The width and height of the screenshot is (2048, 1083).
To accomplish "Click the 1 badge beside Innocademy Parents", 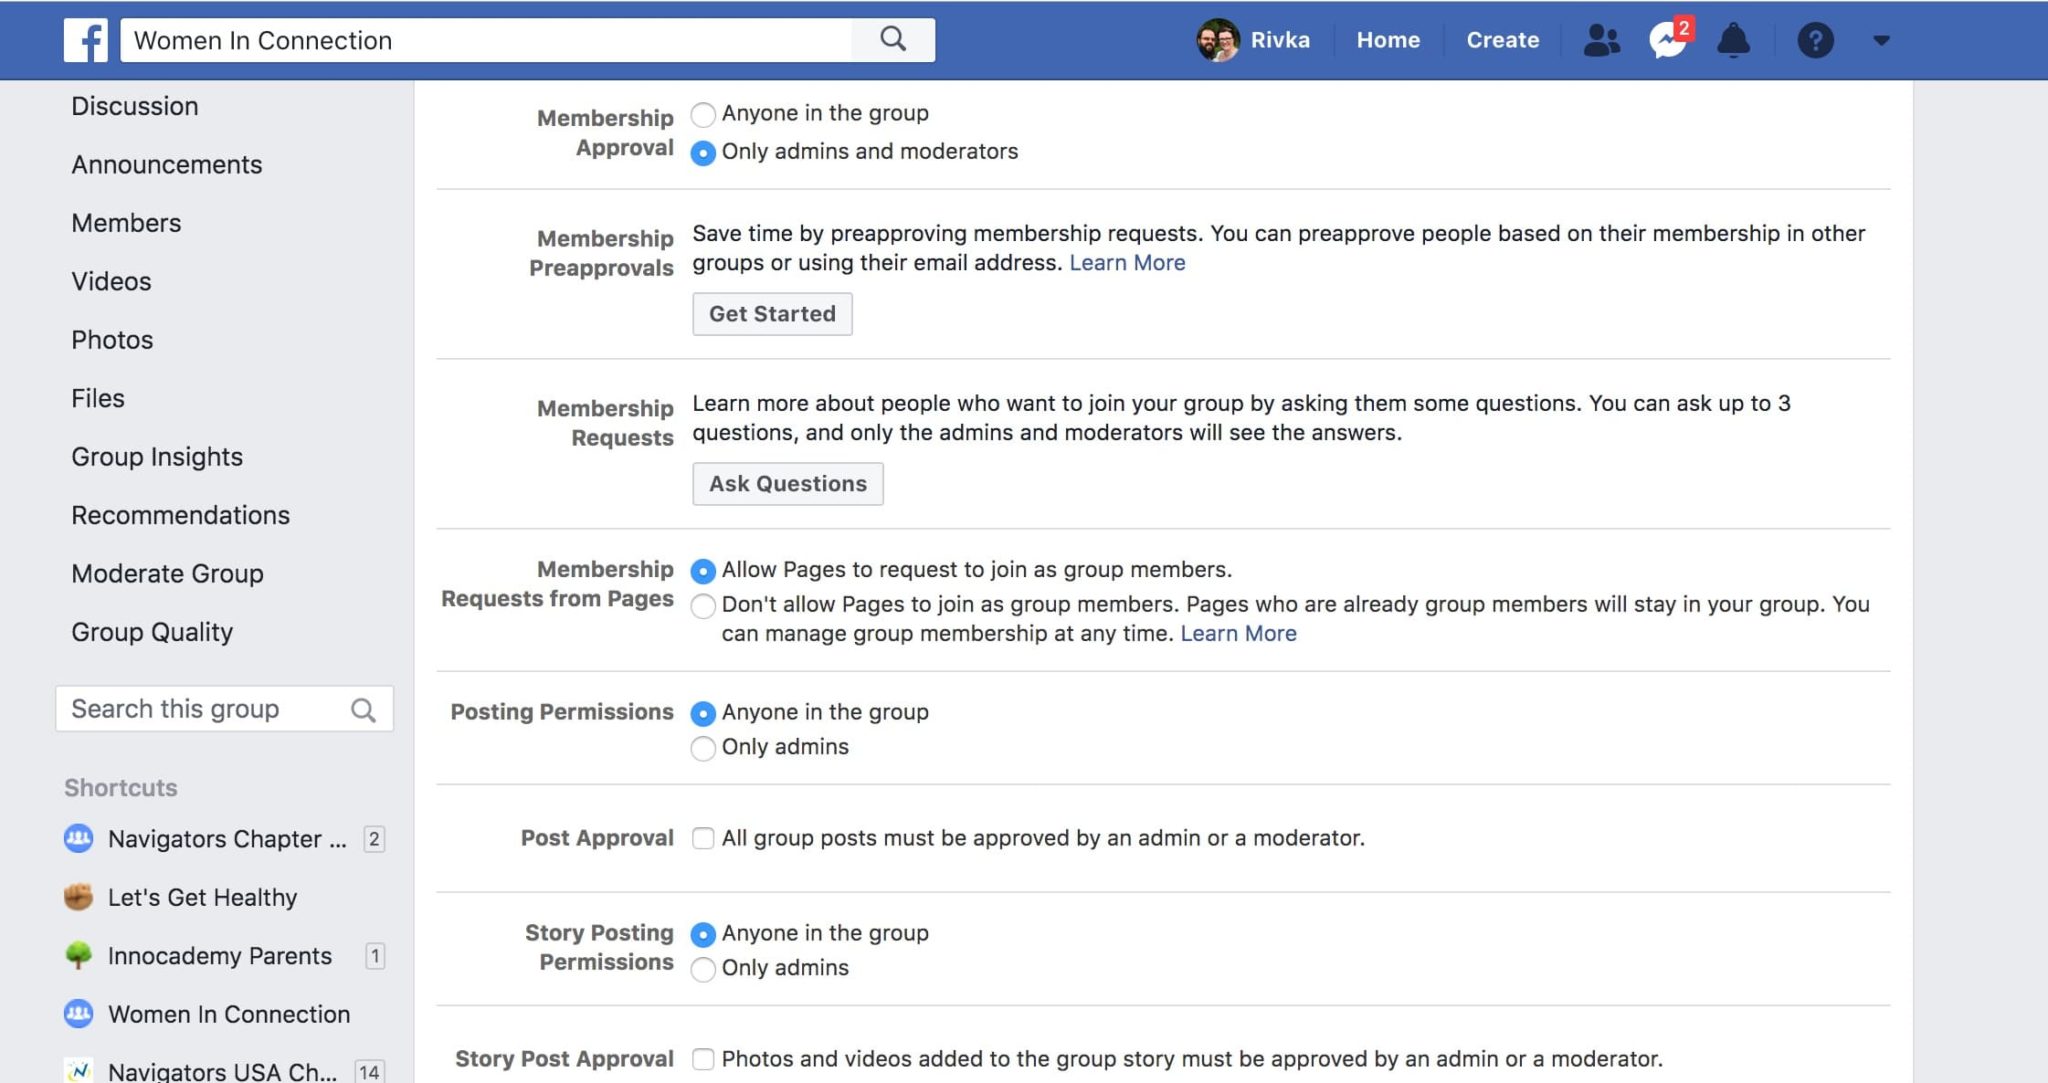I will (x=375, y=956).
